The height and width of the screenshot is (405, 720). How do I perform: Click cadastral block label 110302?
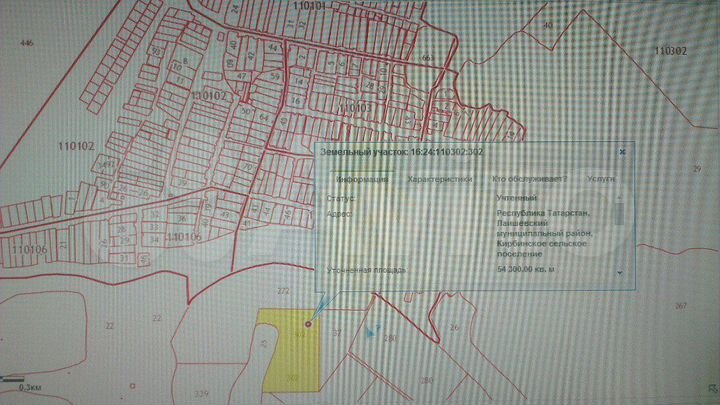[670, 51]
